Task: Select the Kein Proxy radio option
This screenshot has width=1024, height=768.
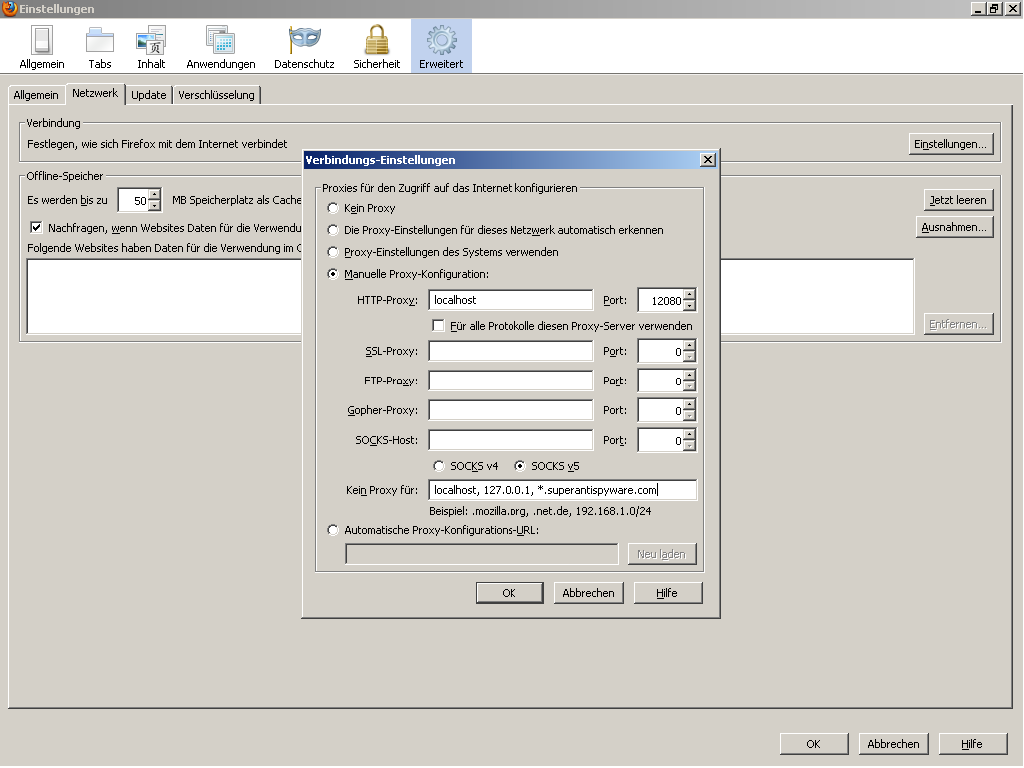Action: (334, 208)
